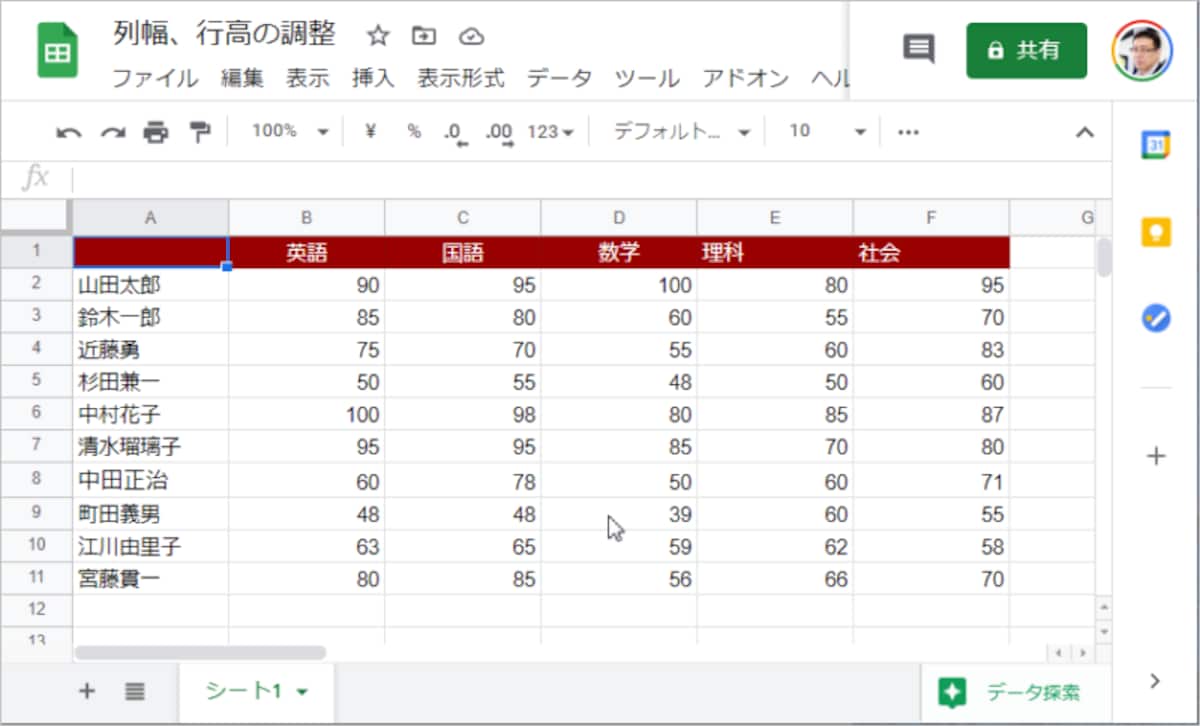The image size is (1200, 726).
Task: Select the row 11 header
Action: point(36,578)
